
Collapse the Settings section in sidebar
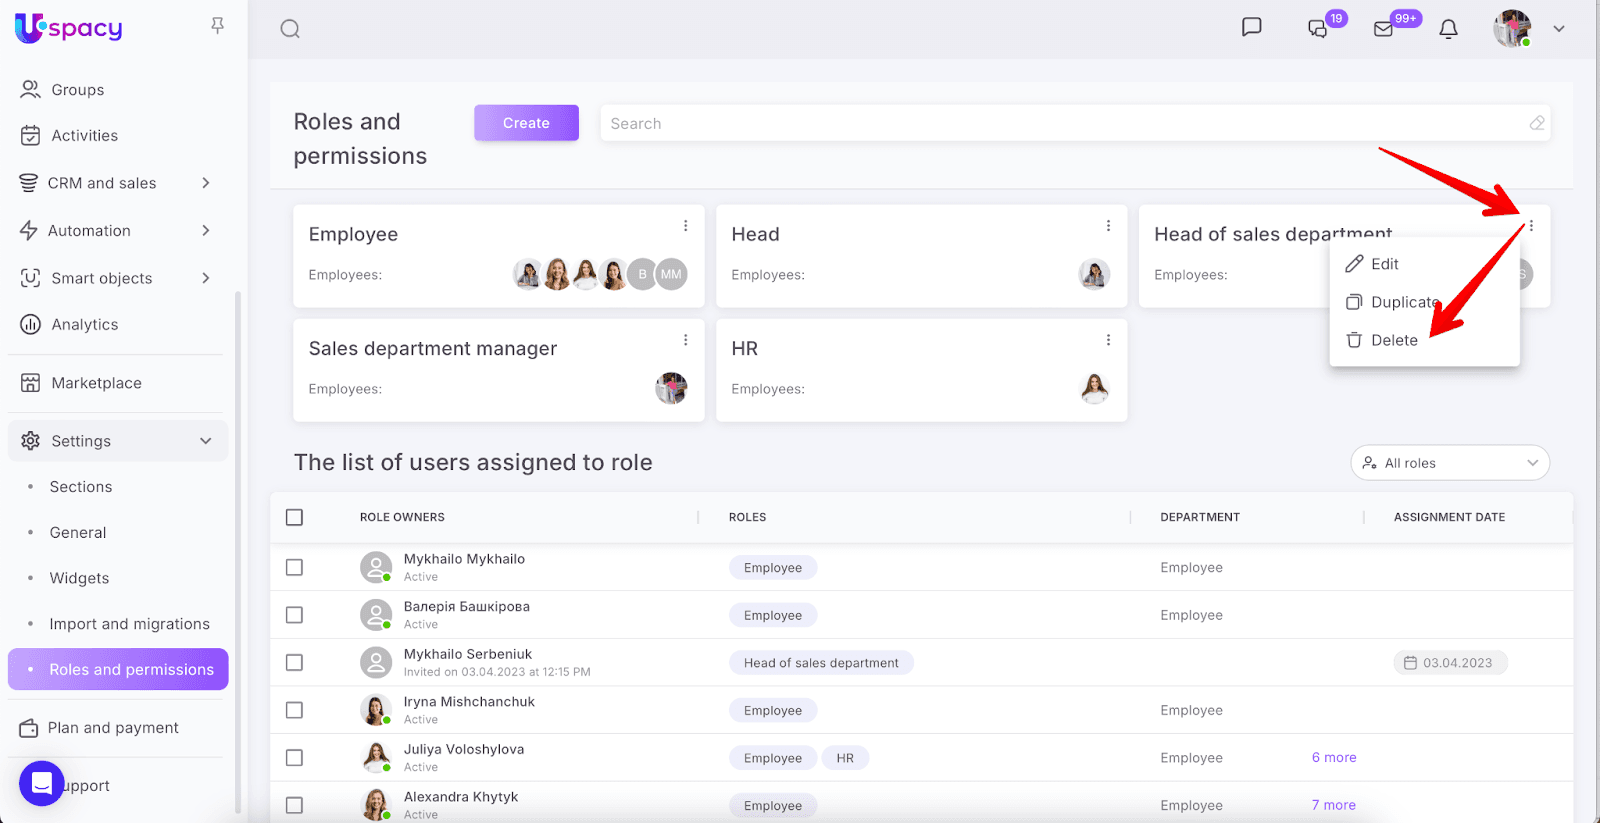tap(205, 441)
